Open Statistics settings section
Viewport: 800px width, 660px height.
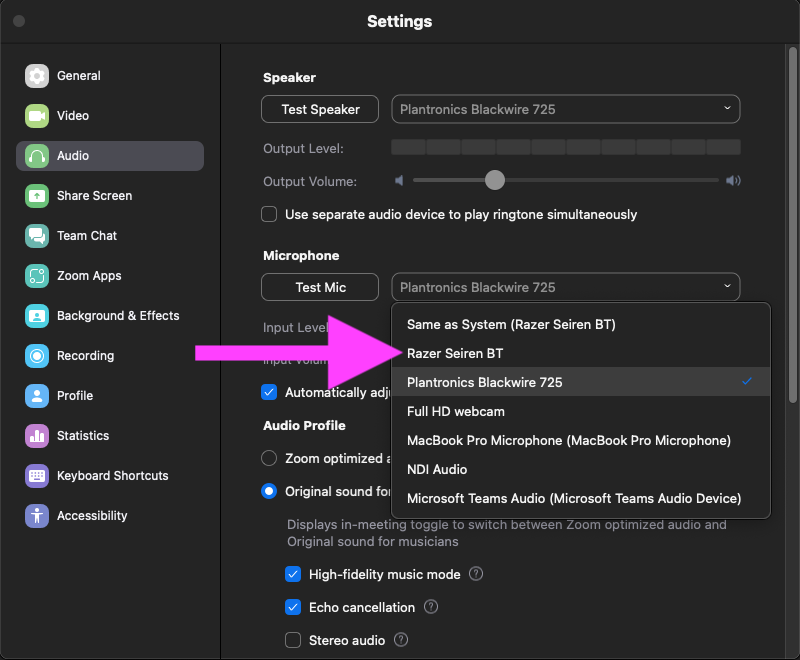(x=110, y=436)
